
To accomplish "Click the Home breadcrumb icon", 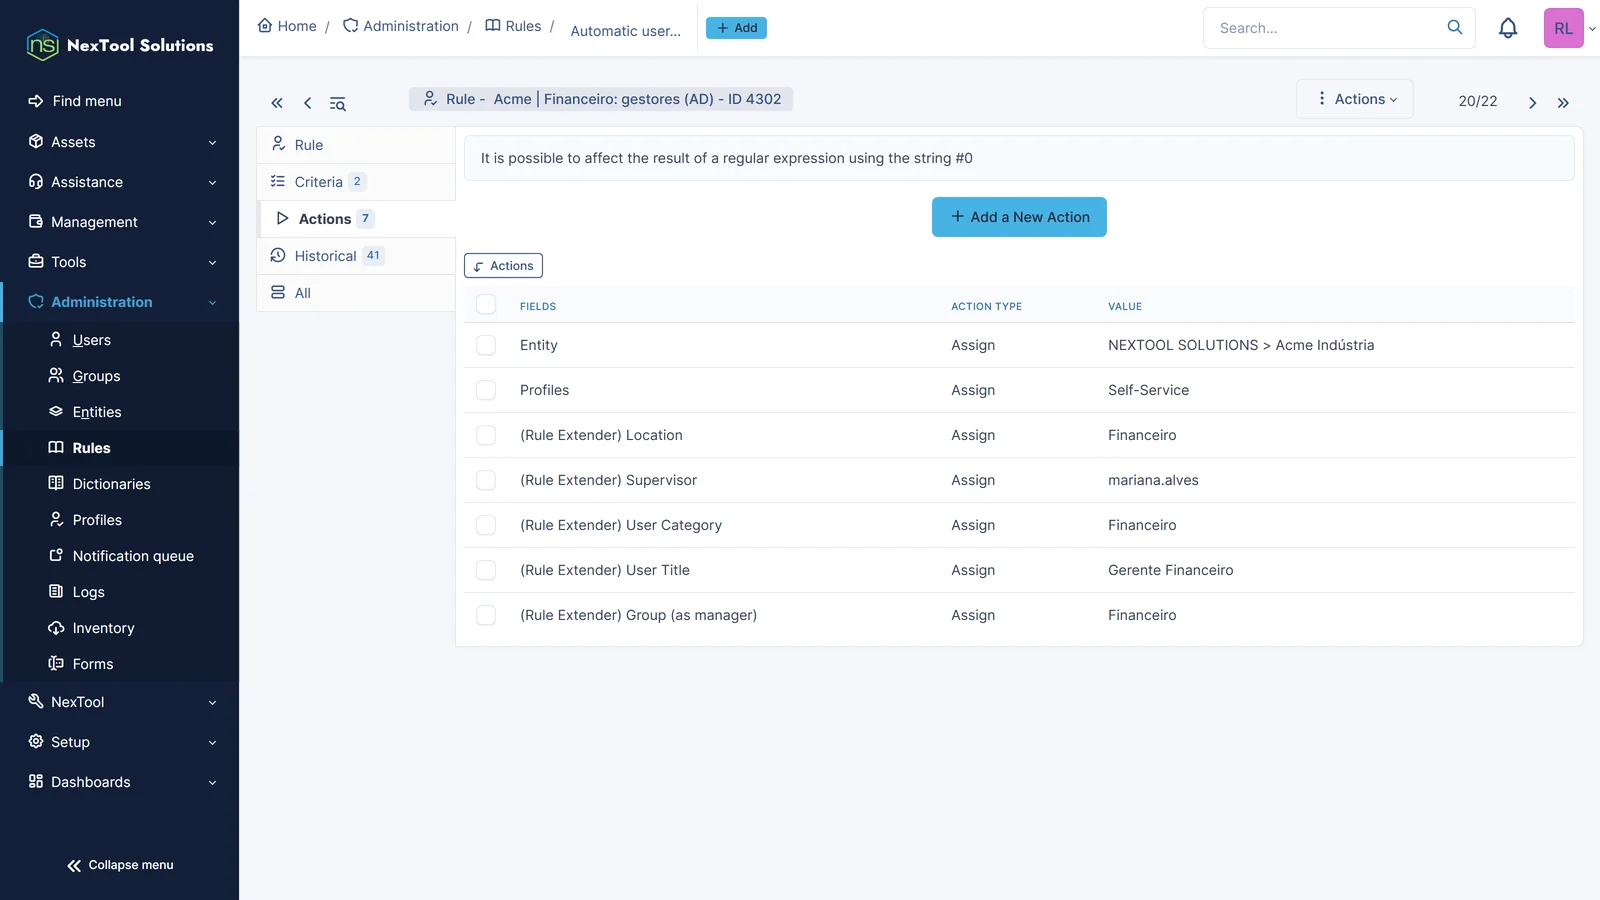I will (265, 26).
